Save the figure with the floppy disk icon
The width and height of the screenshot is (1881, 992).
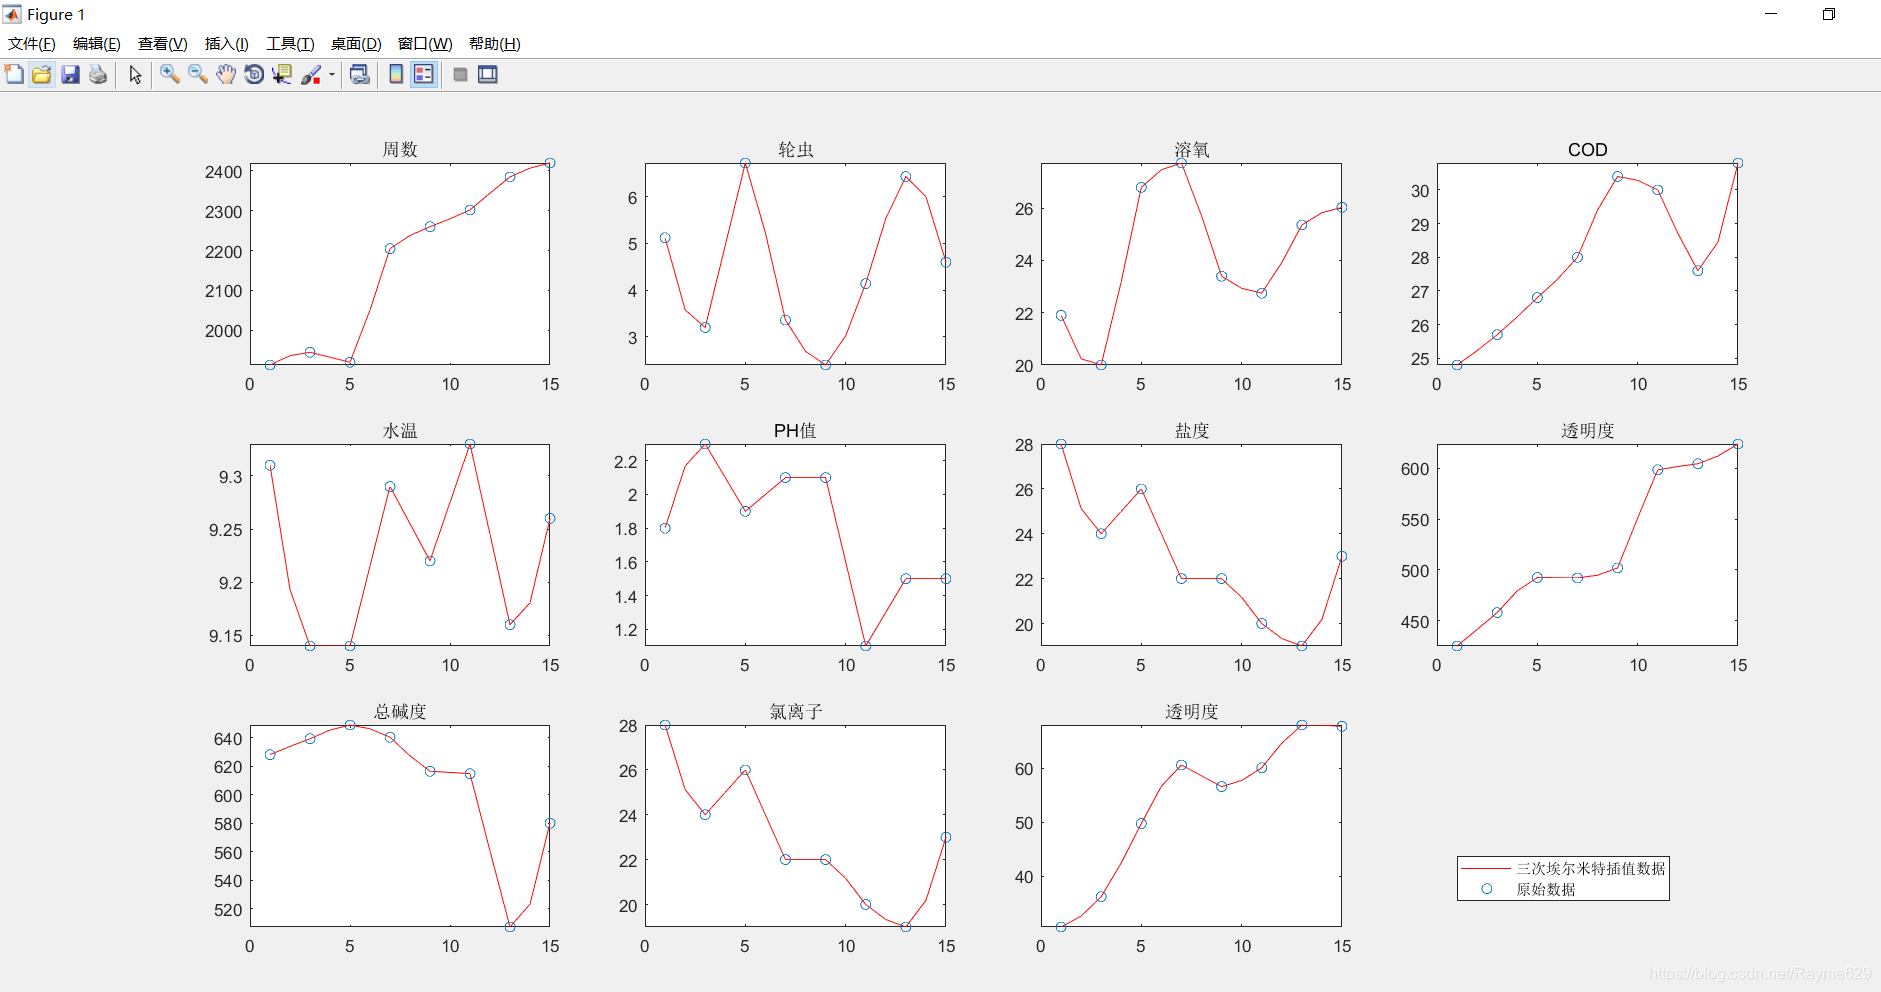(x=70, y=74)
